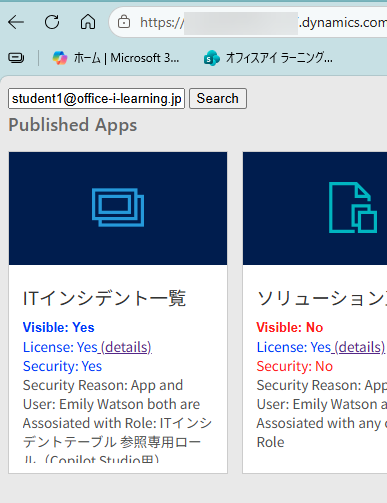Open the browser home page icon
This screenshot has height=503, width=387.
[88, 22]
